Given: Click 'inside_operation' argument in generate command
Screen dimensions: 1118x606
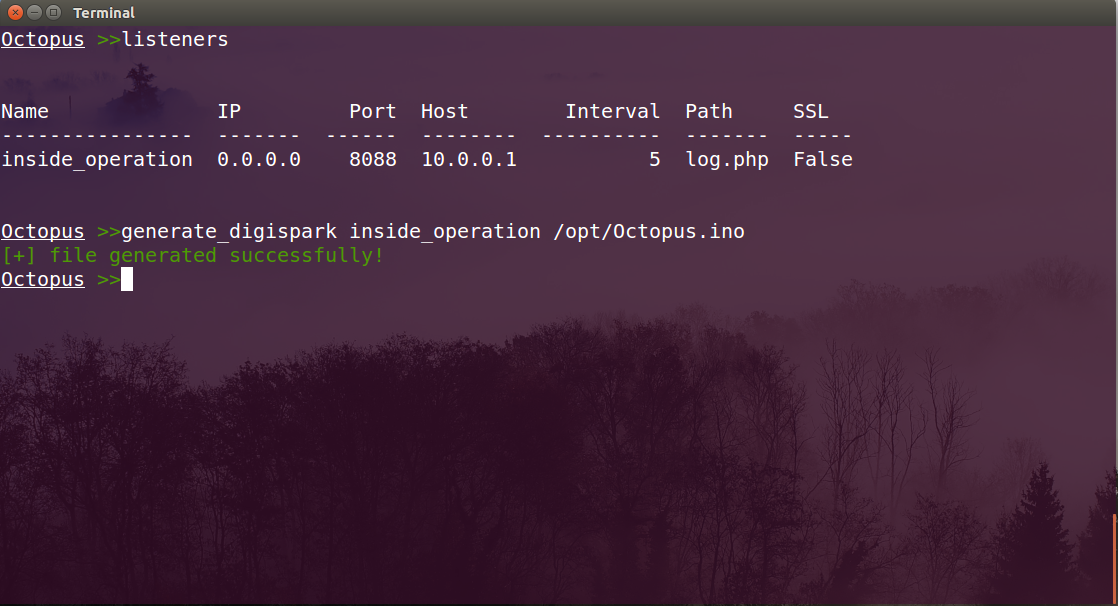Looking at the screenshot, I should pyautogui.click(x=445, y=232).
